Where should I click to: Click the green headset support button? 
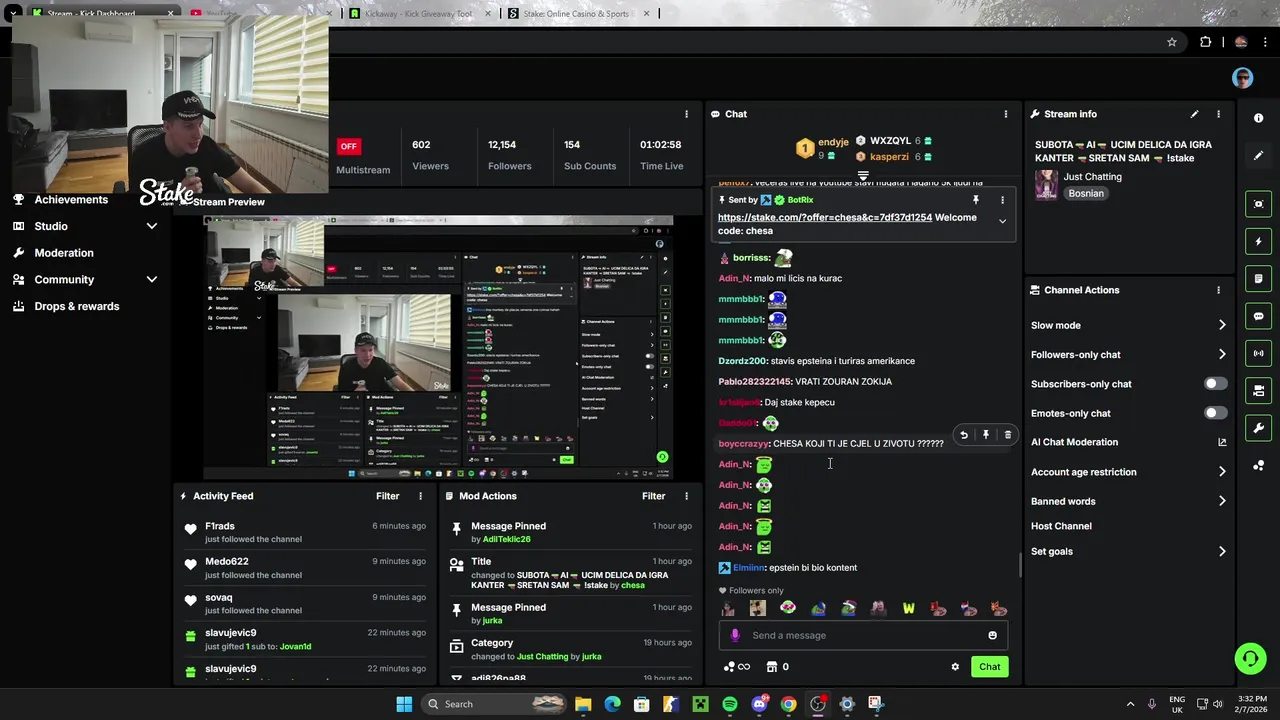[1250, 658]
